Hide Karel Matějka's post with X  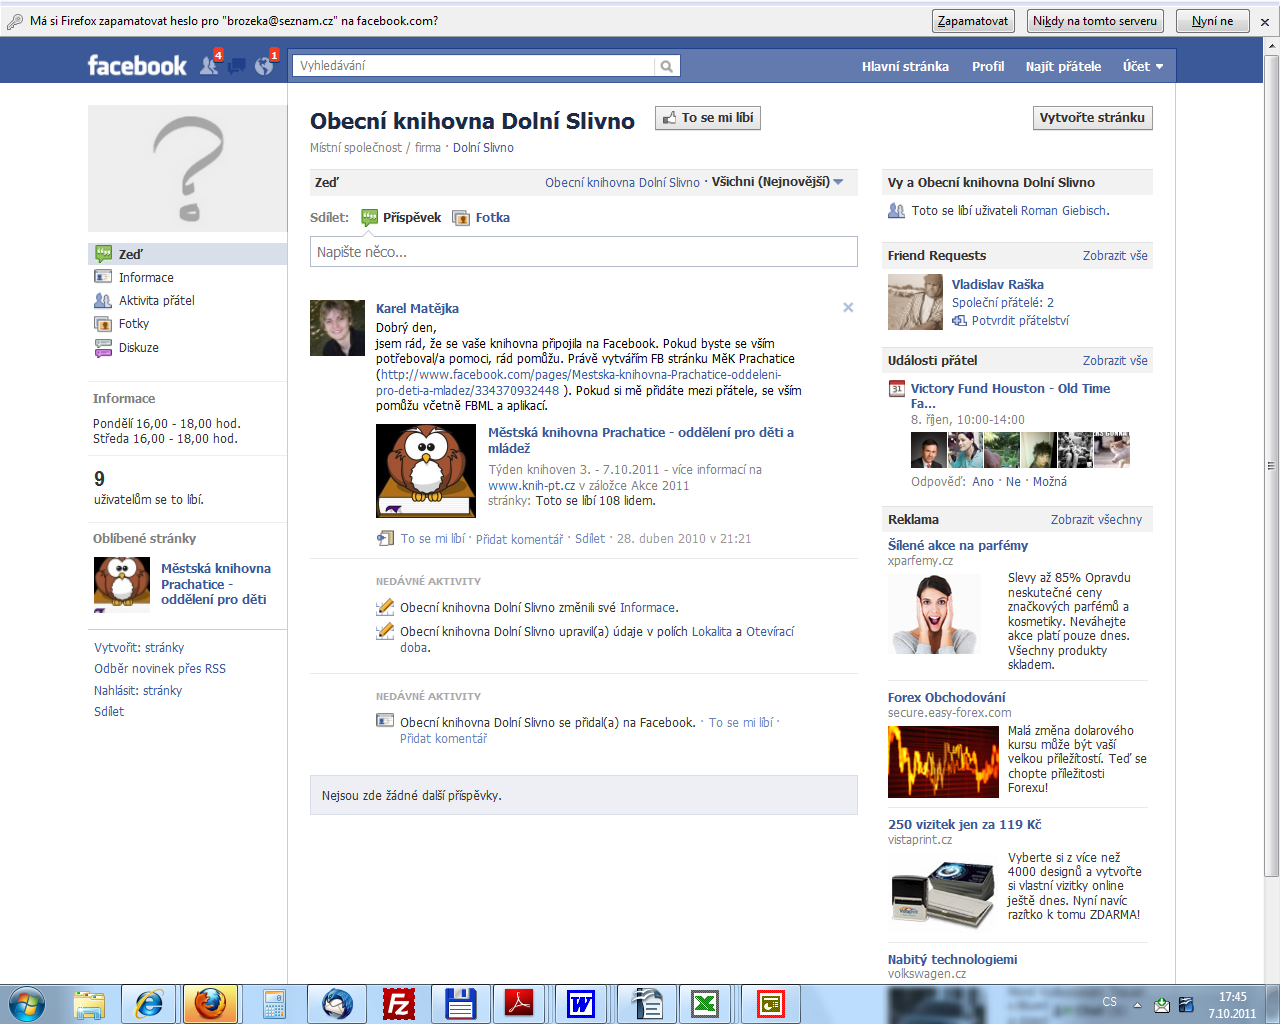click(848, 307)
